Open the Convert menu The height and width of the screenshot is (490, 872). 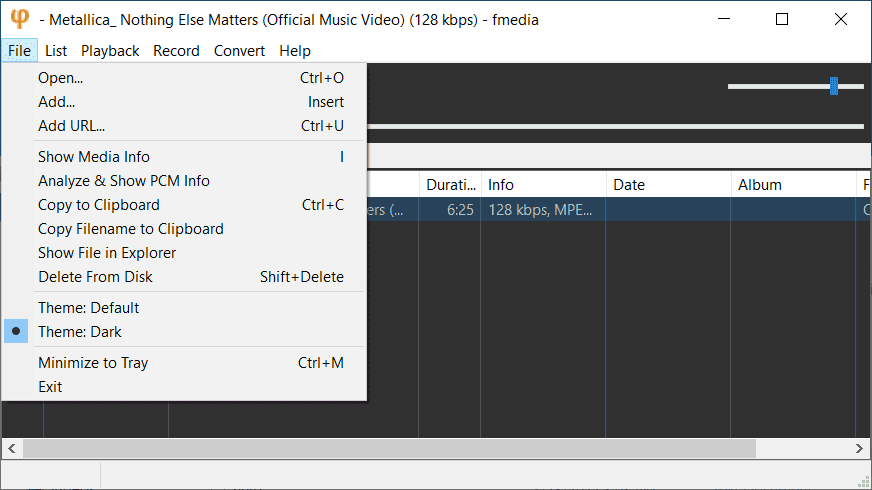coord(239,51)
